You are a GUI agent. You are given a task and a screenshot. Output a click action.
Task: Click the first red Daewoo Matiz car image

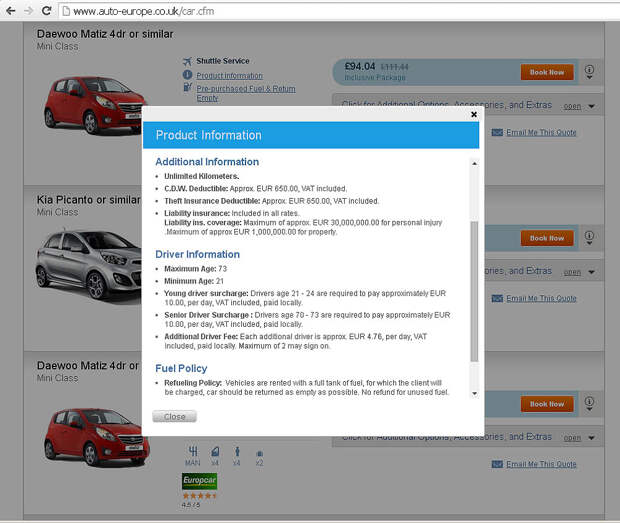click(93, 105)
